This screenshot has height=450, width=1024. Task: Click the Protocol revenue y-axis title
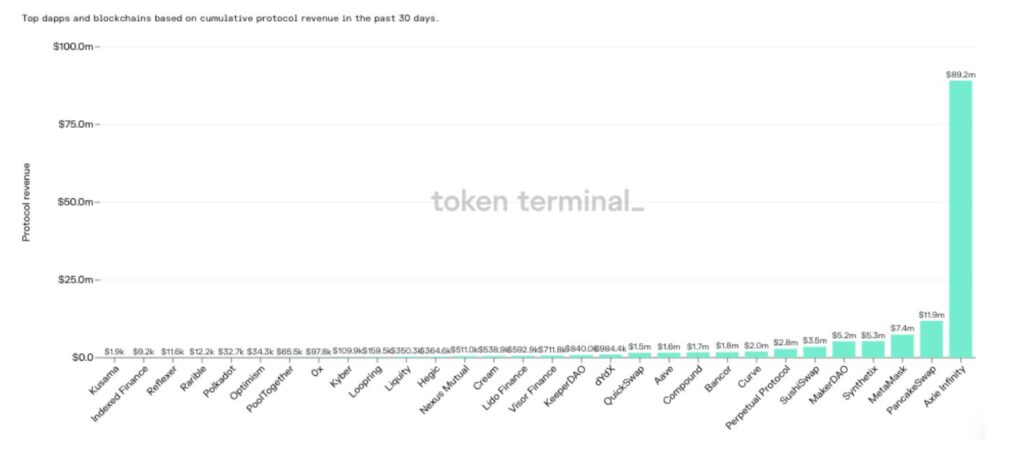[27, 202]
